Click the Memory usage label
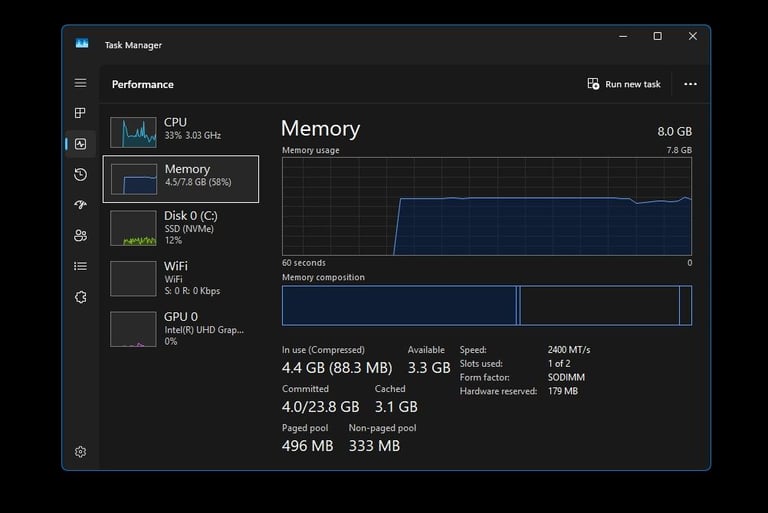This screenshot has width=768, height=513. tap(311, 150)
